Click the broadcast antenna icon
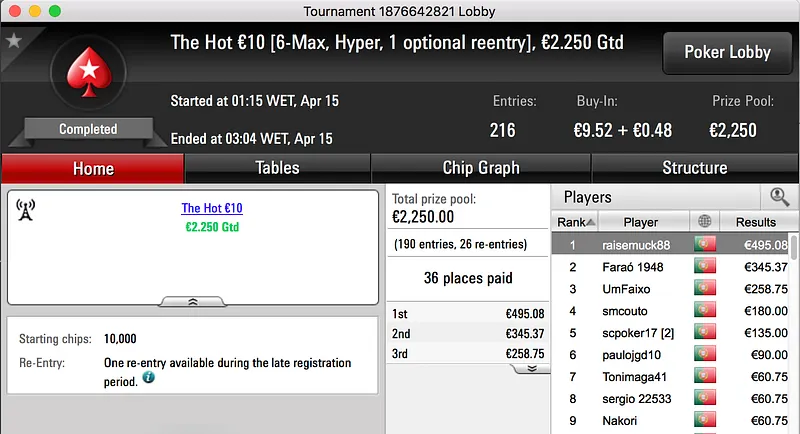The width and height of the screenshot is (800, 434). 26,210
